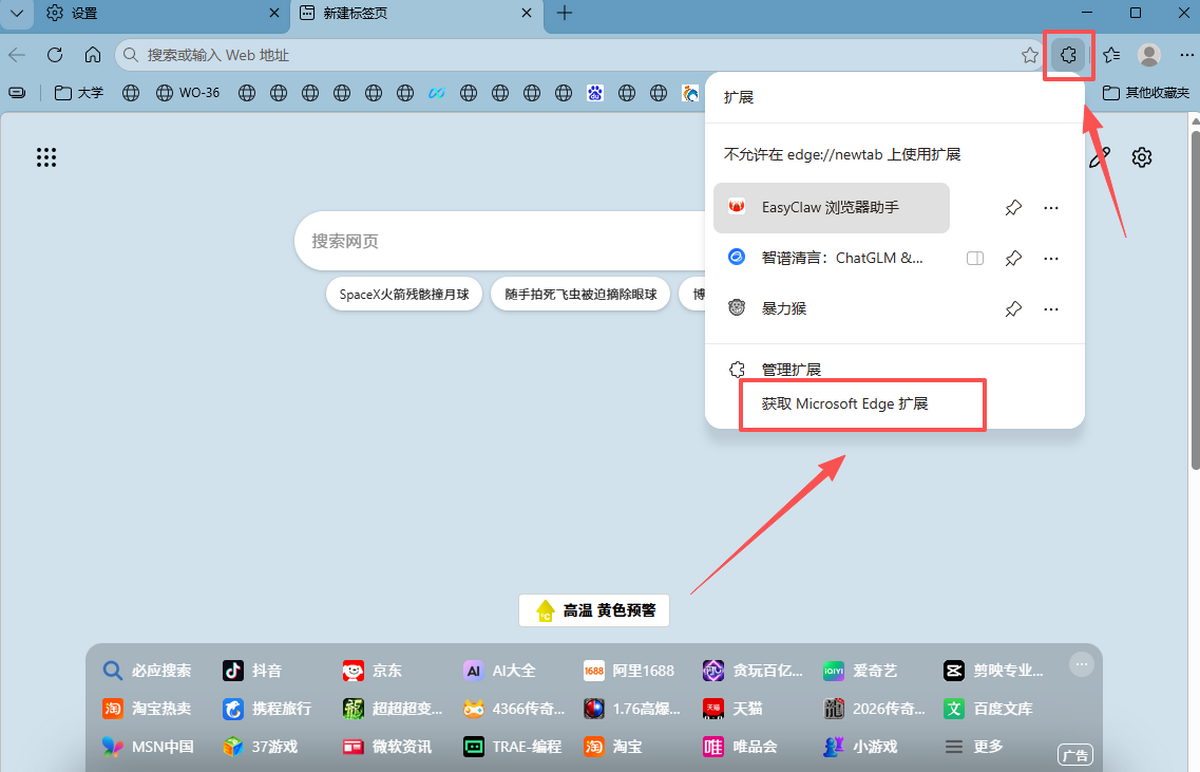This screenshot has height=772, width=1200.
Task: Open 携程旅行 quick link
Action: click(x=267, y=708)
